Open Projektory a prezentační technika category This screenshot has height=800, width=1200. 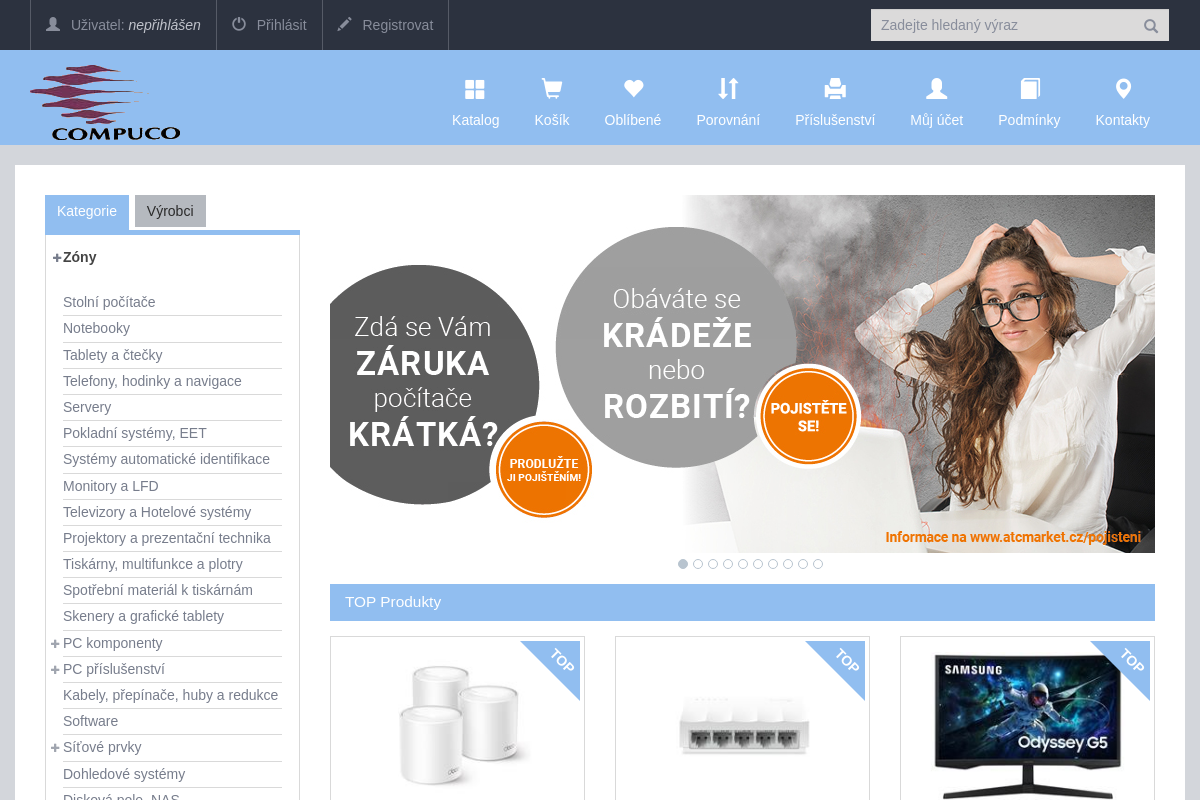point(167,538)
